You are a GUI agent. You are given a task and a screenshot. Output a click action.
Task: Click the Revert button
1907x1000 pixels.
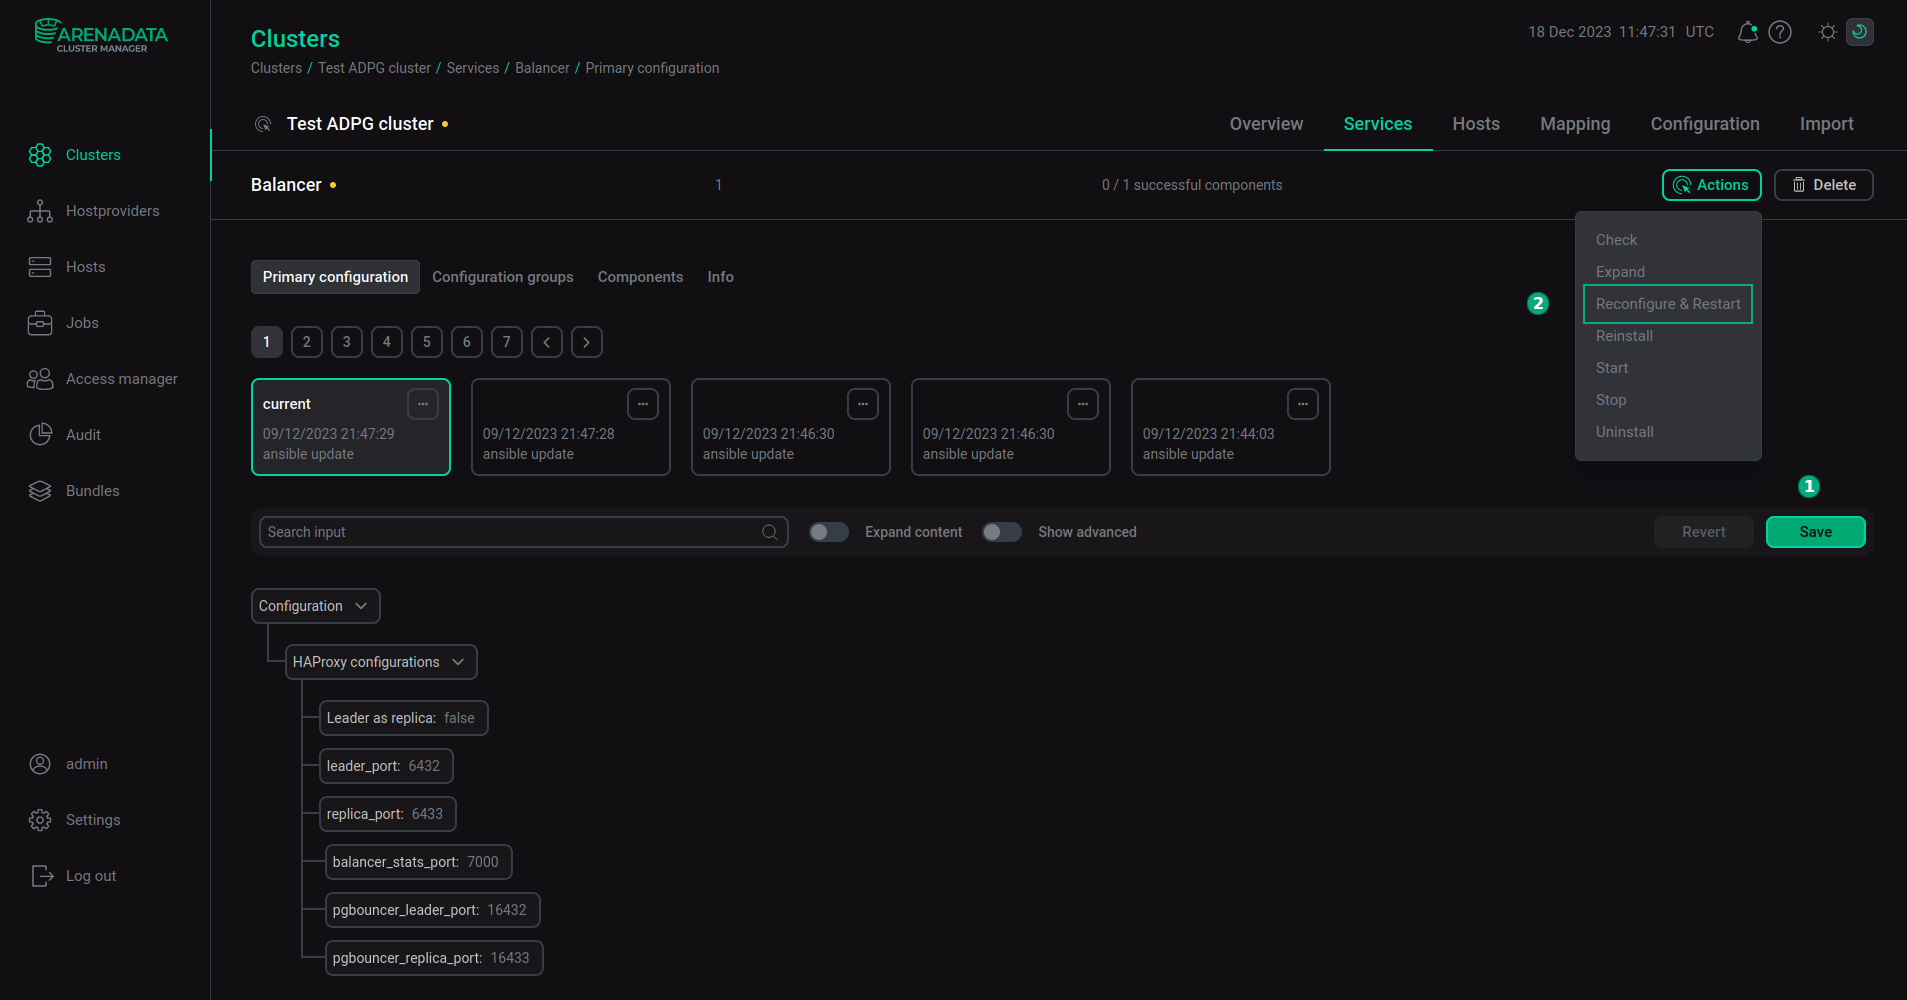(1703, 532)
